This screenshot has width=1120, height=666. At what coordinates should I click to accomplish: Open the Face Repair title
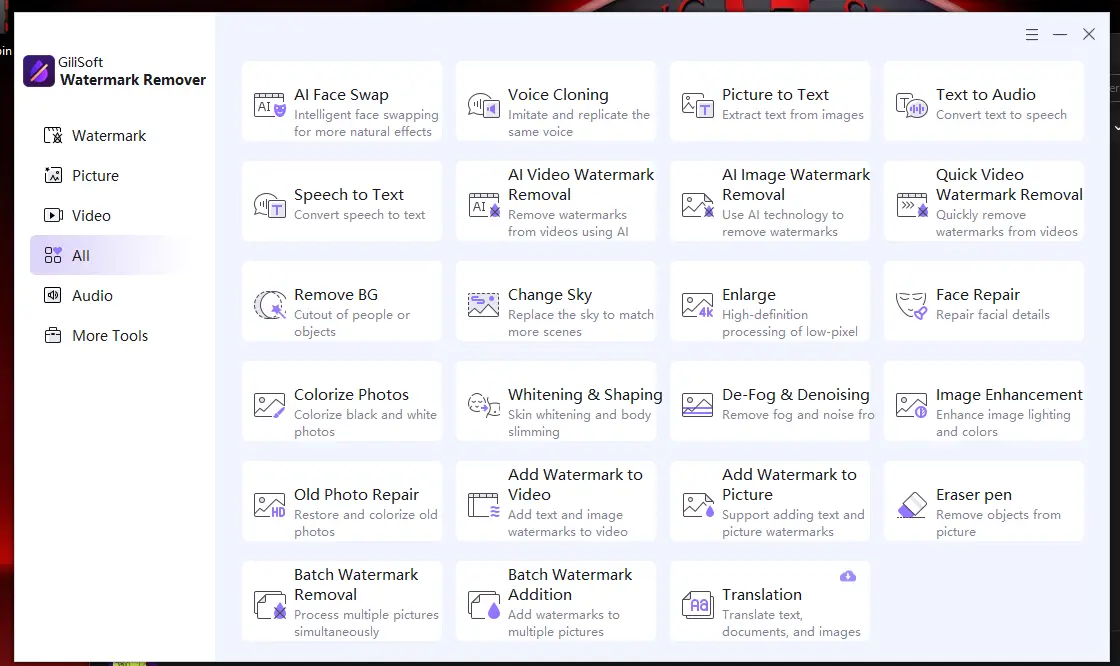coord(978,294)
